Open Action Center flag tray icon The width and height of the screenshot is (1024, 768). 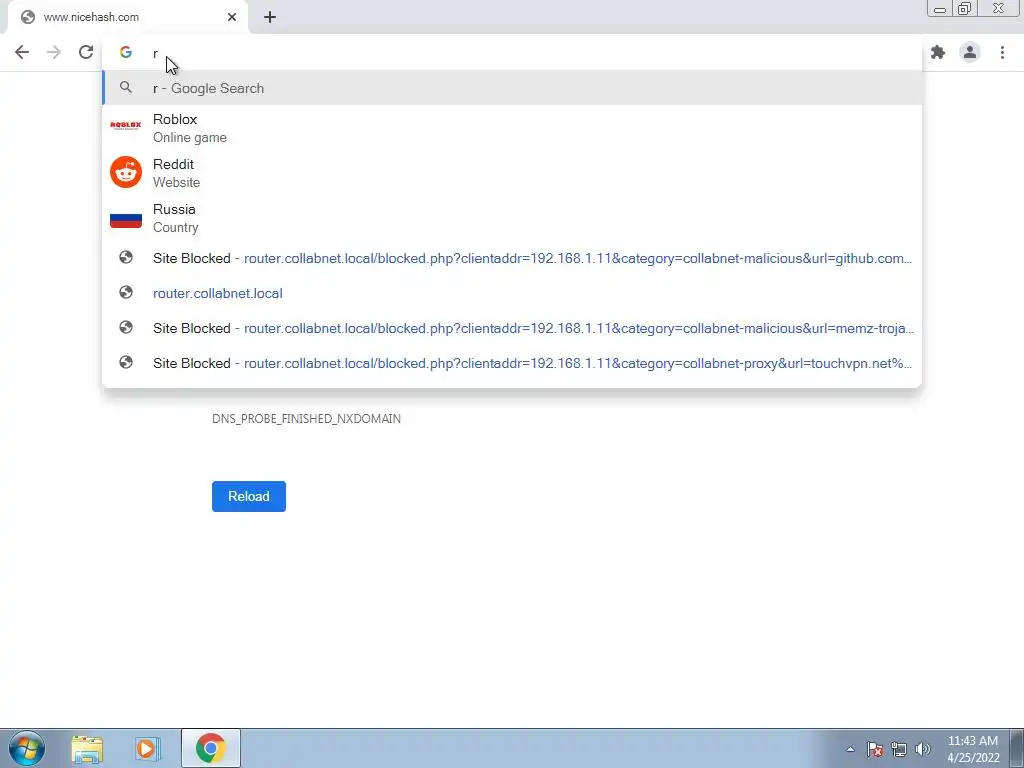(875, 749)
